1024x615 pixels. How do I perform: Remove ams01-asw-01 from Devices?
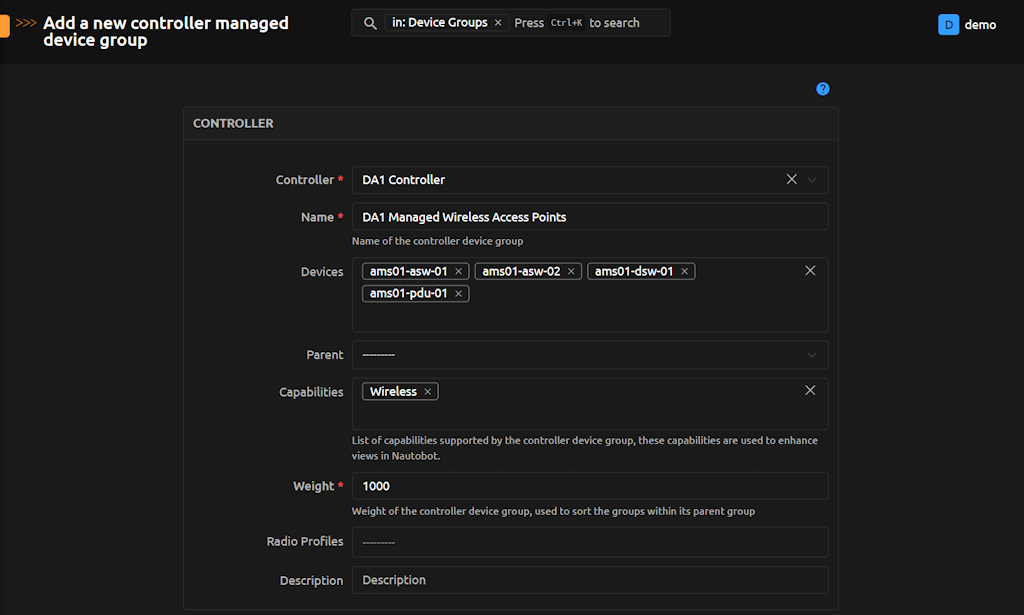(459, 272)
